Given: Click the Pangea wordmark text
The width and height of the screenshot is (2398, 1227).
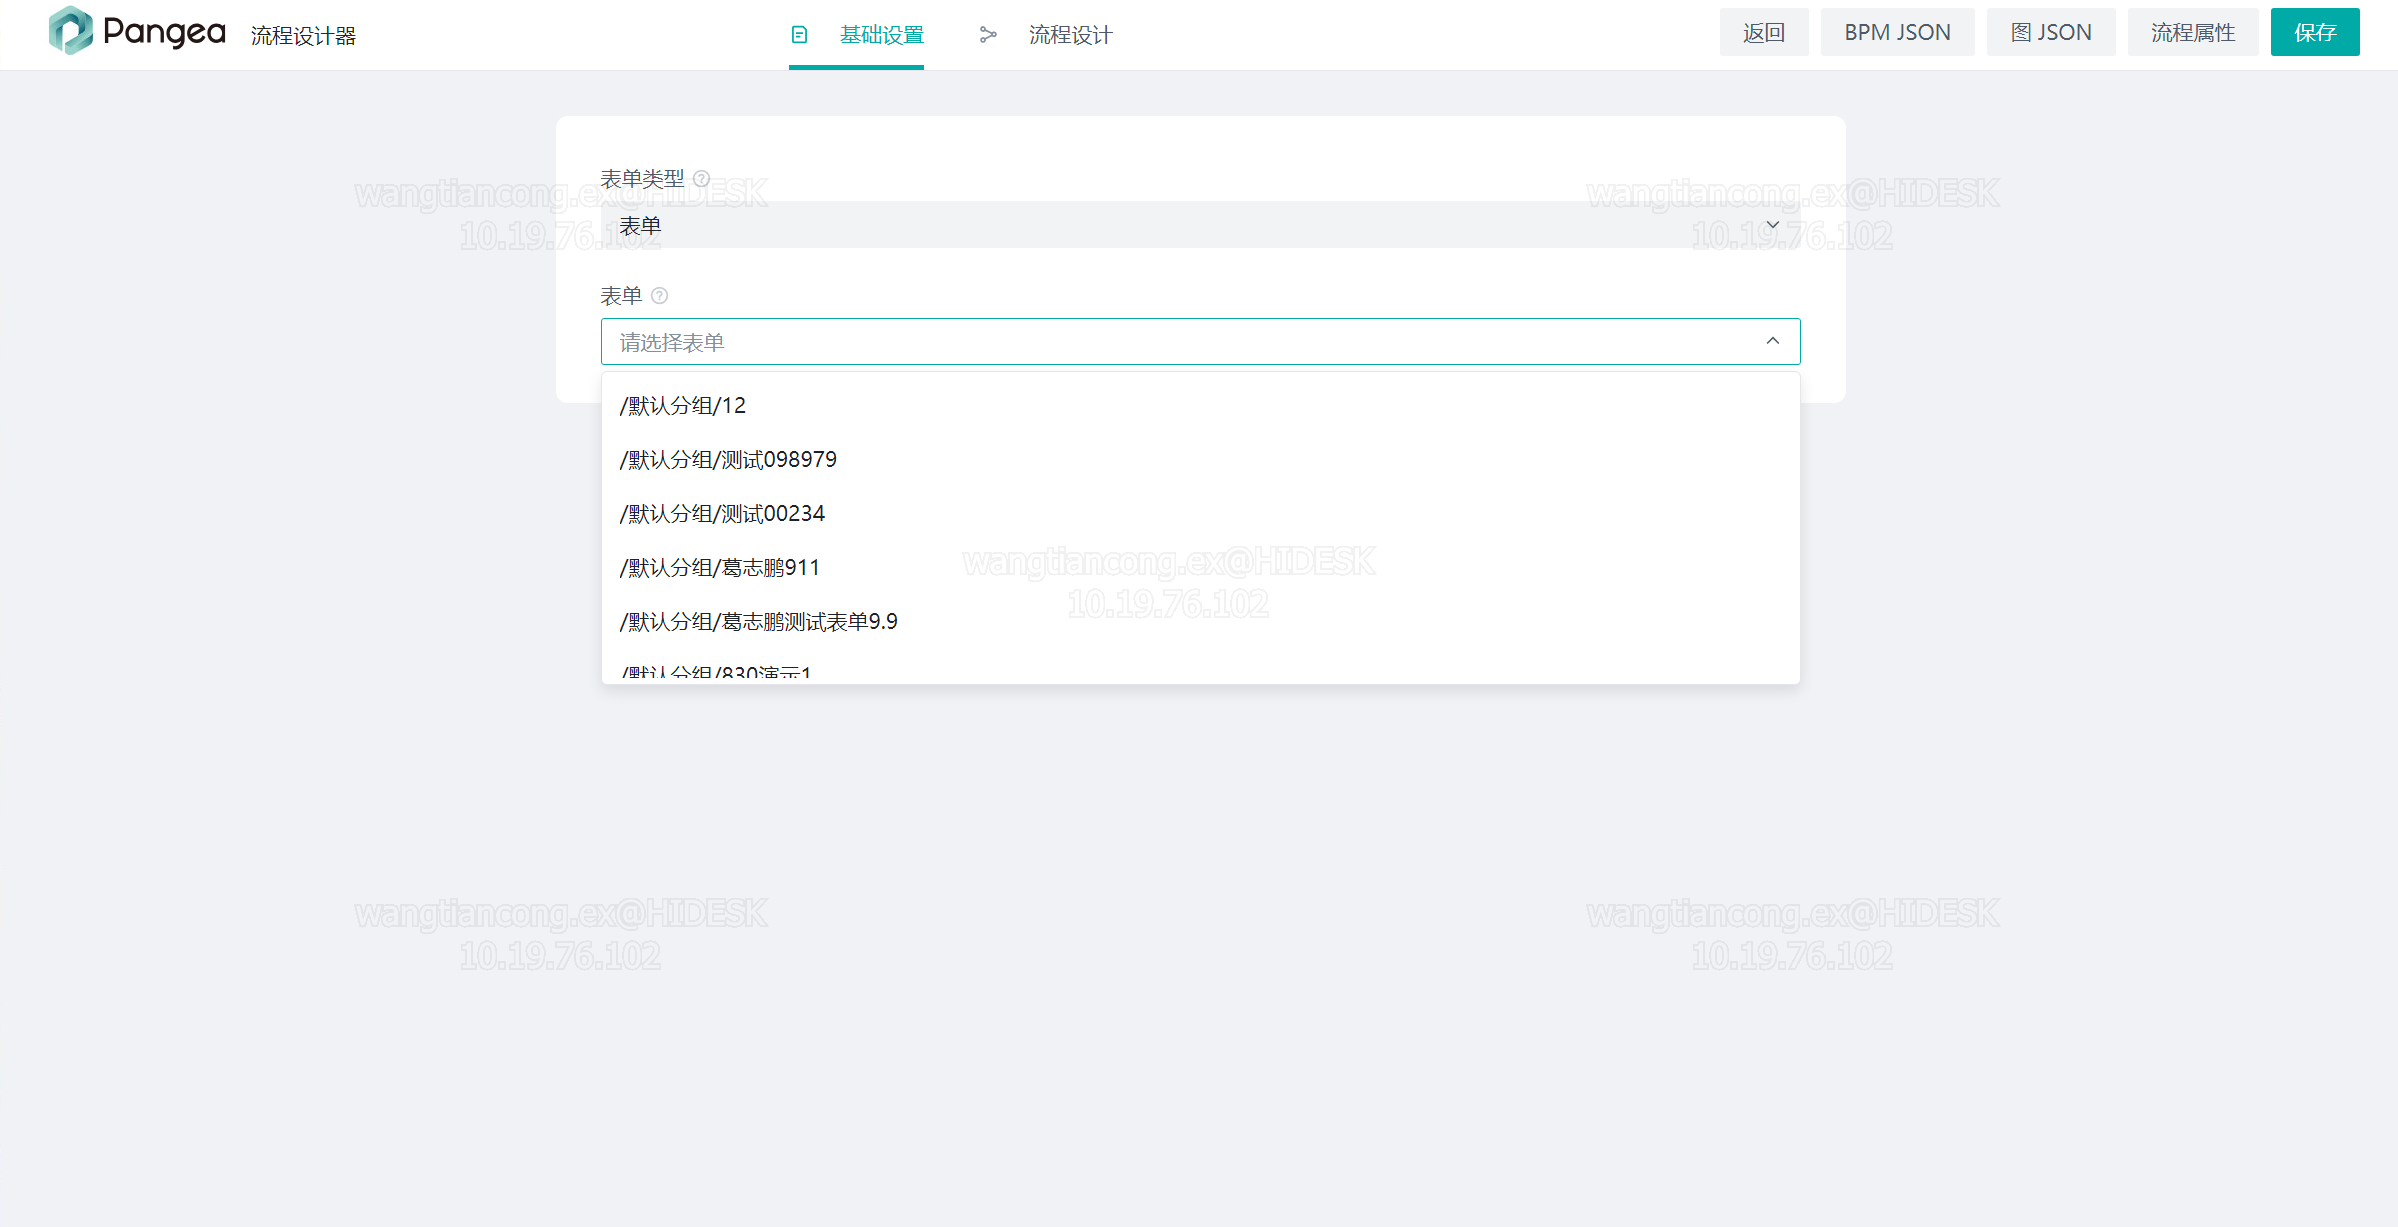Looking at the screenshot, I should [164, 32].
